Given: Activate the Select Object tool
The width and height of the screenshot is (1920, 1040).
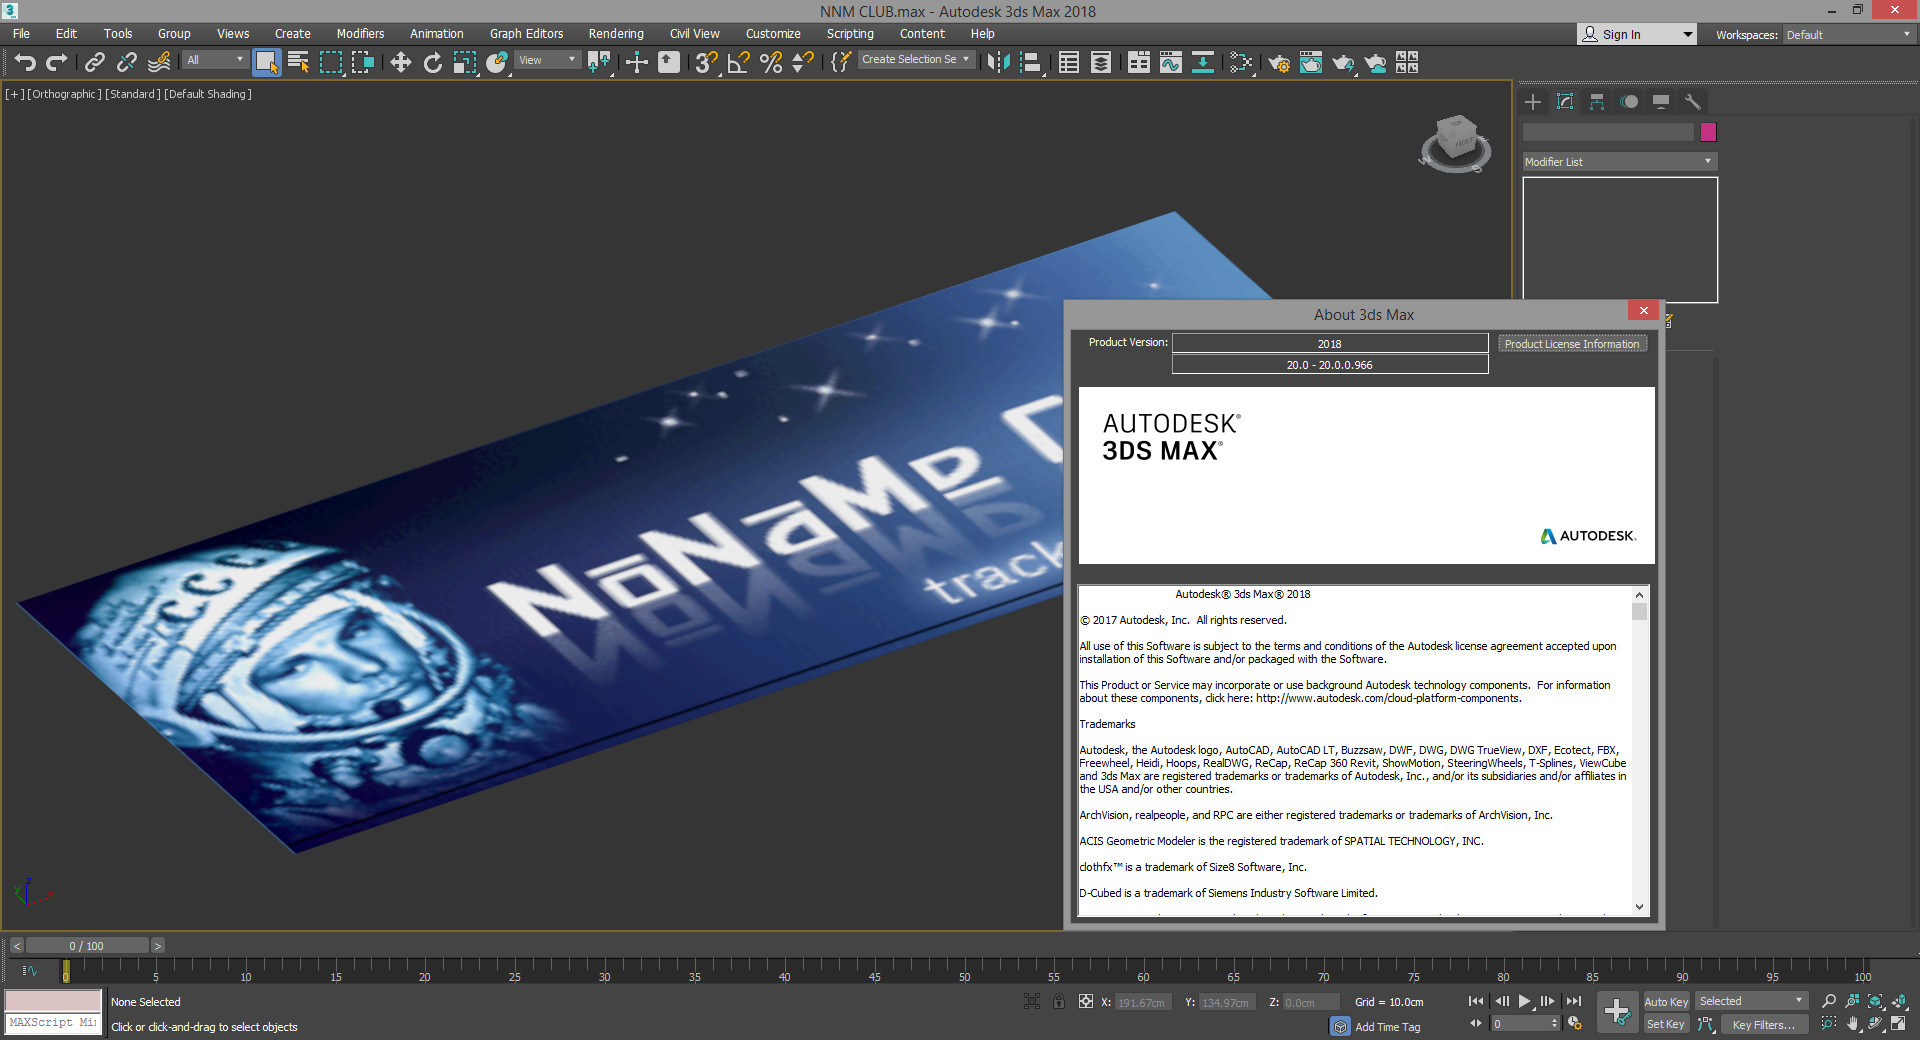Looking at the screenshot, I should [266, 62].
